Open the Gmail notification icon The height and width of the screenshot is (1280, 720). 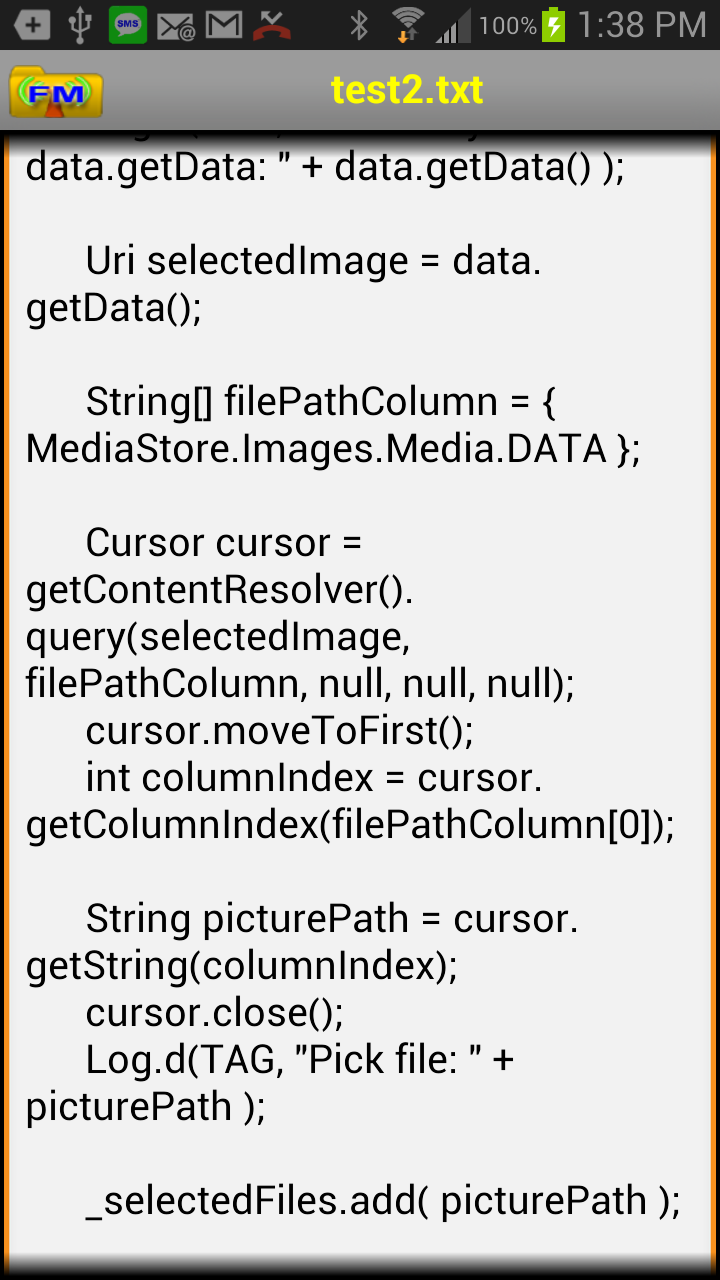pyautogui.click(x=223, y=25)
